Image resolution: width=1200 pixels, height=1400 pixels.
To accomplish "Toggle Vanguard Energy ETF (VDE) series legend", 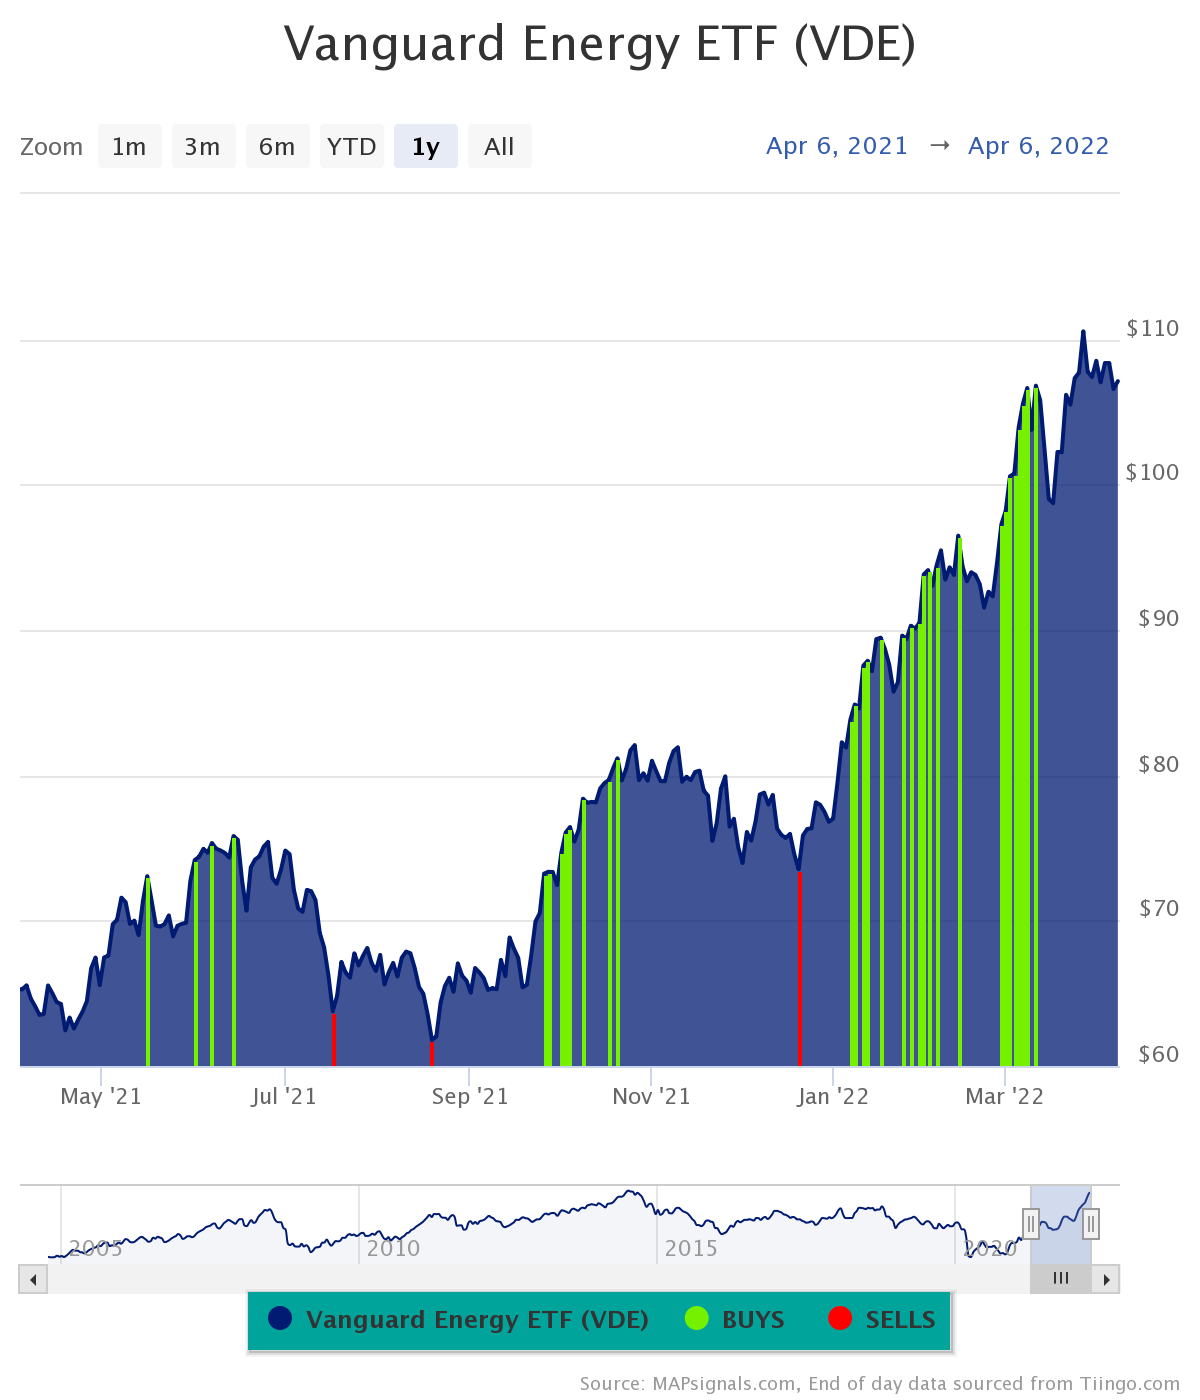I will pos(477,1320).
